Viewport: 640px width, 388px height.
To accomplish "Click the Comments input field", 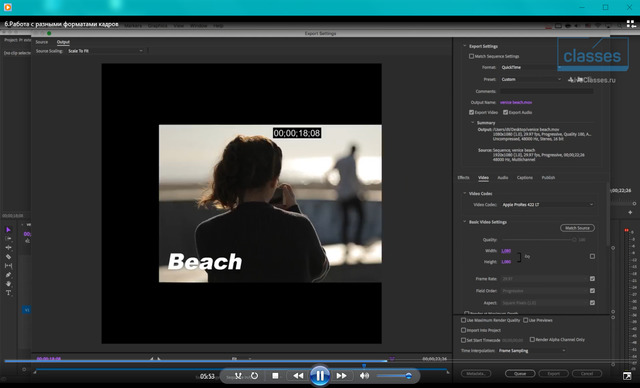I will [547, 91].
